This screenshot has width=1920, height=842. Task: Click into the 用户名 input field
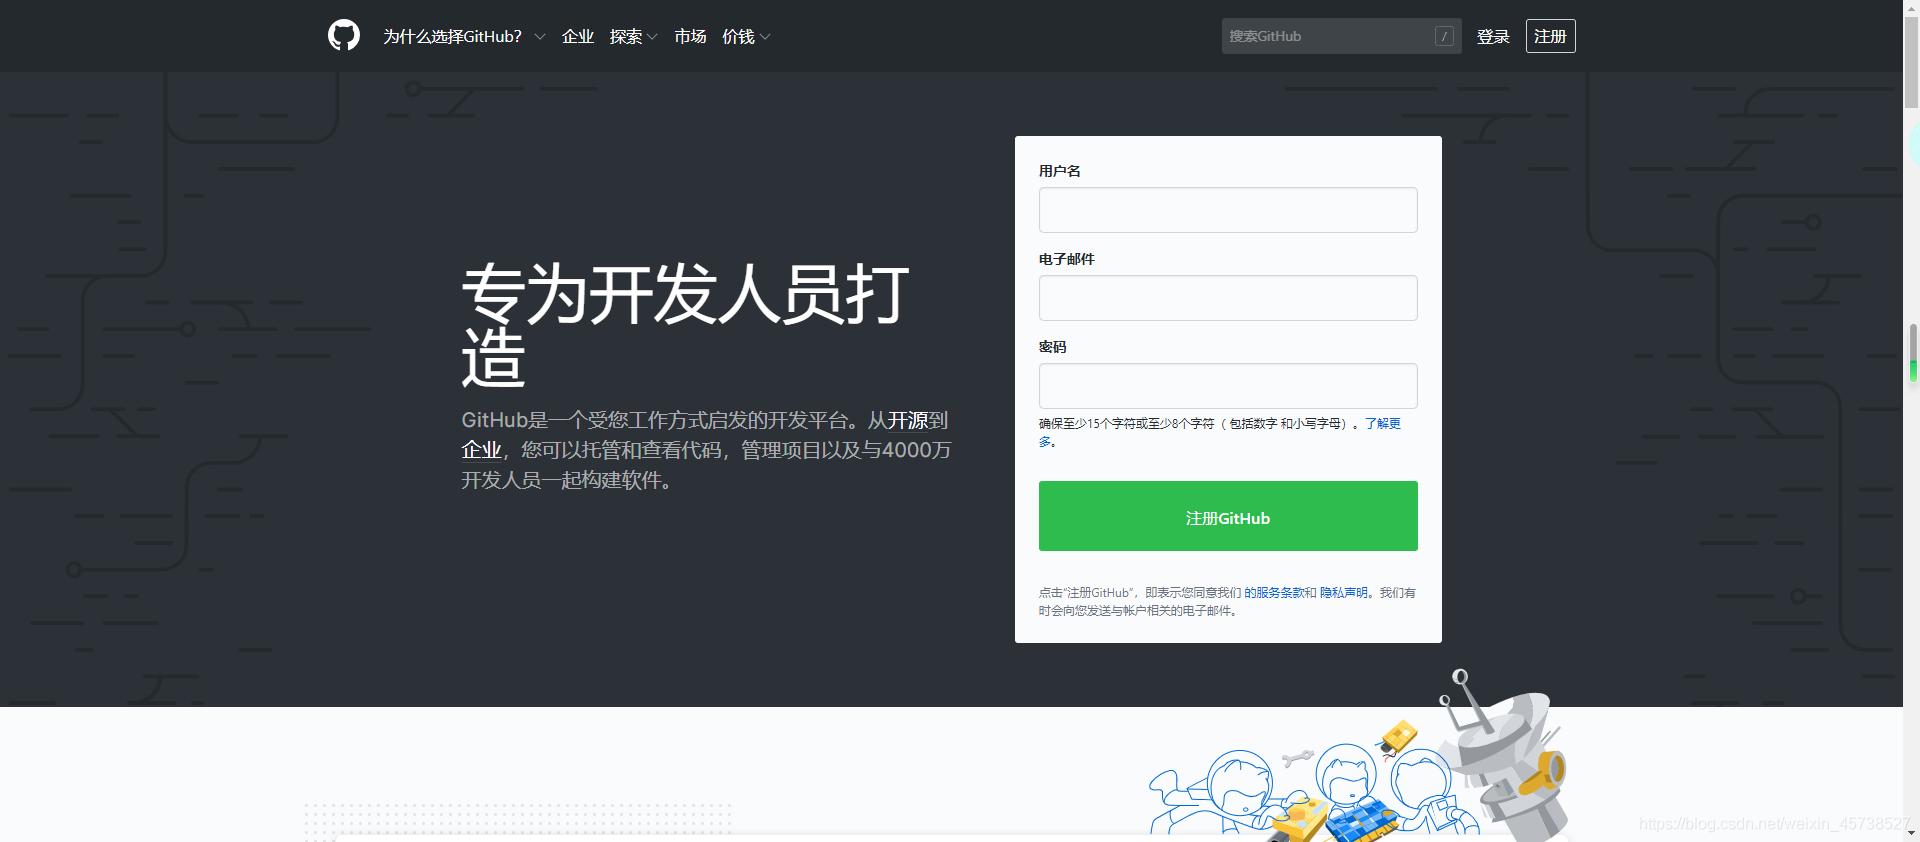point(1228,210)
